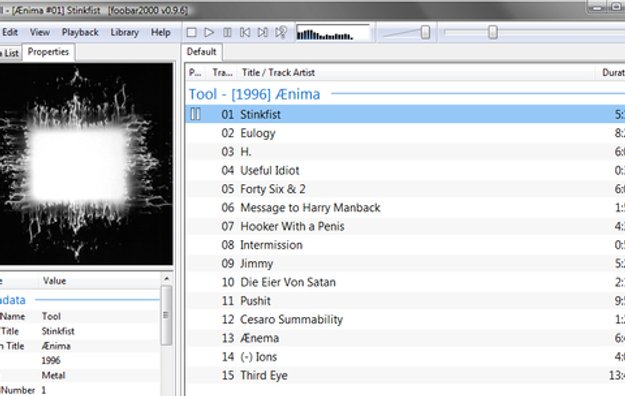Click the Tool - [1996] Ænima album header
625x396 pixels.
pyautogui.click(x=254, y=94)
